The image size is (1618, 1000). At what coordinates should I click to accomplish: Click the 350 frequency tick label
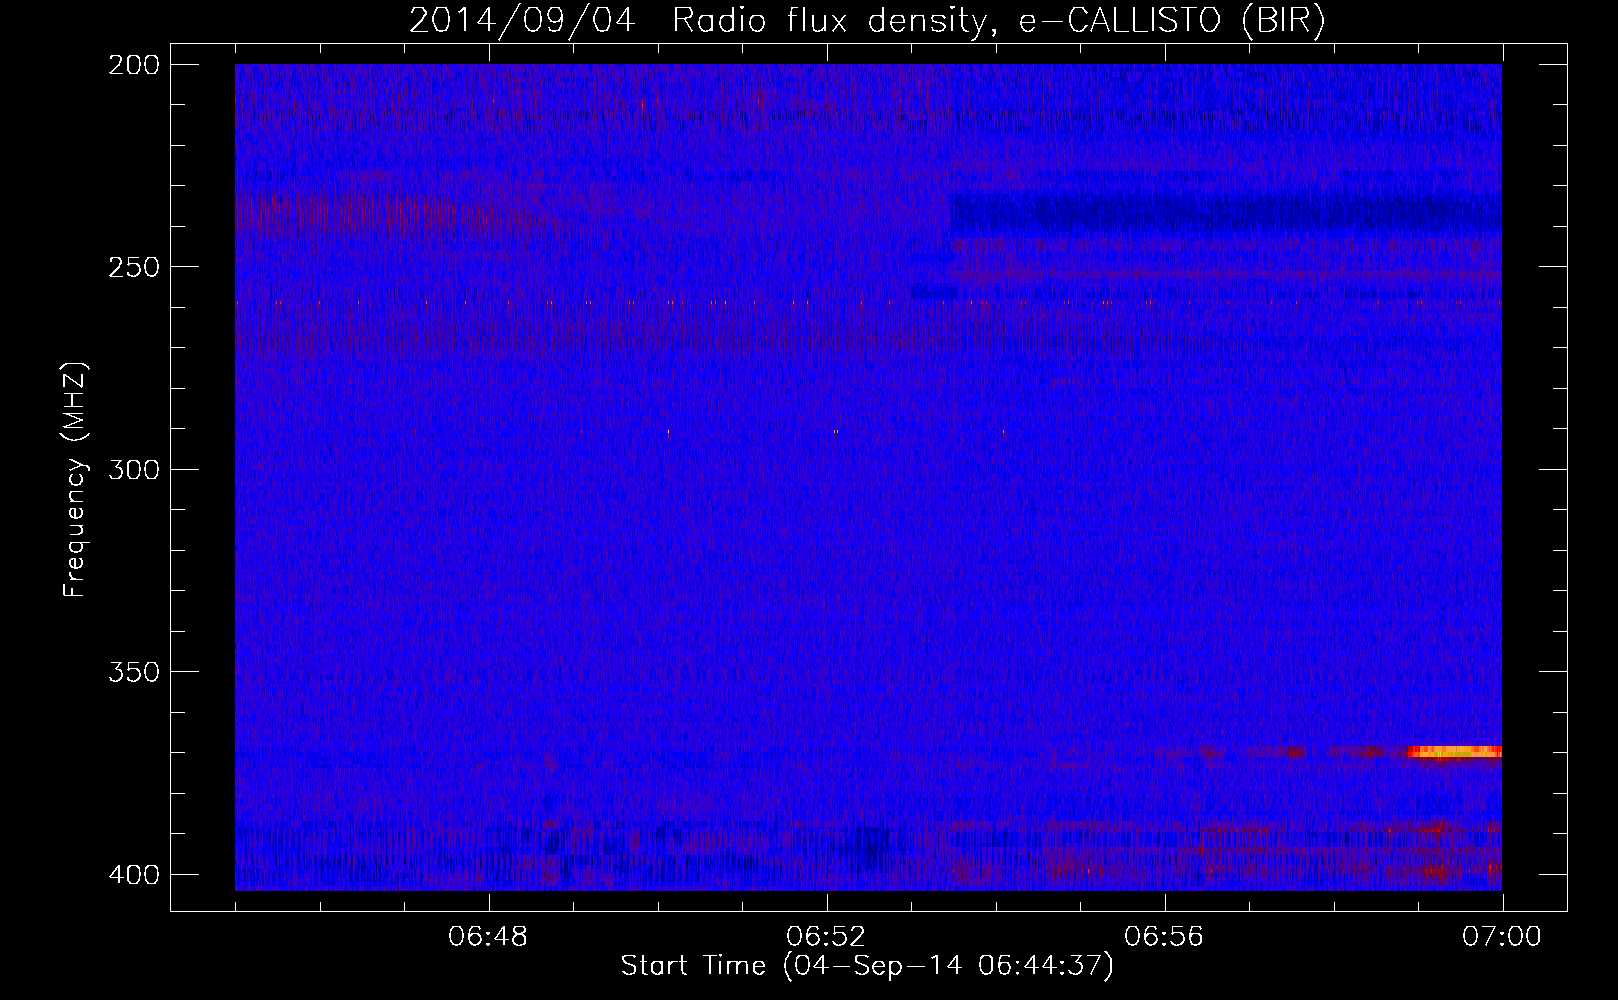coord(133,671)
